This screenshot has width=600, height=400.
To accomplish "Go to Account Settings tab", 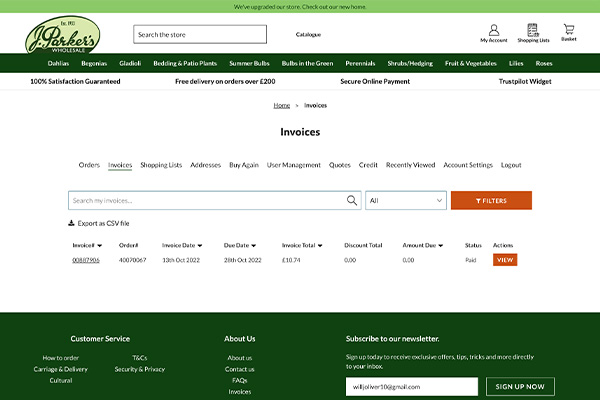I will point(468,165).
